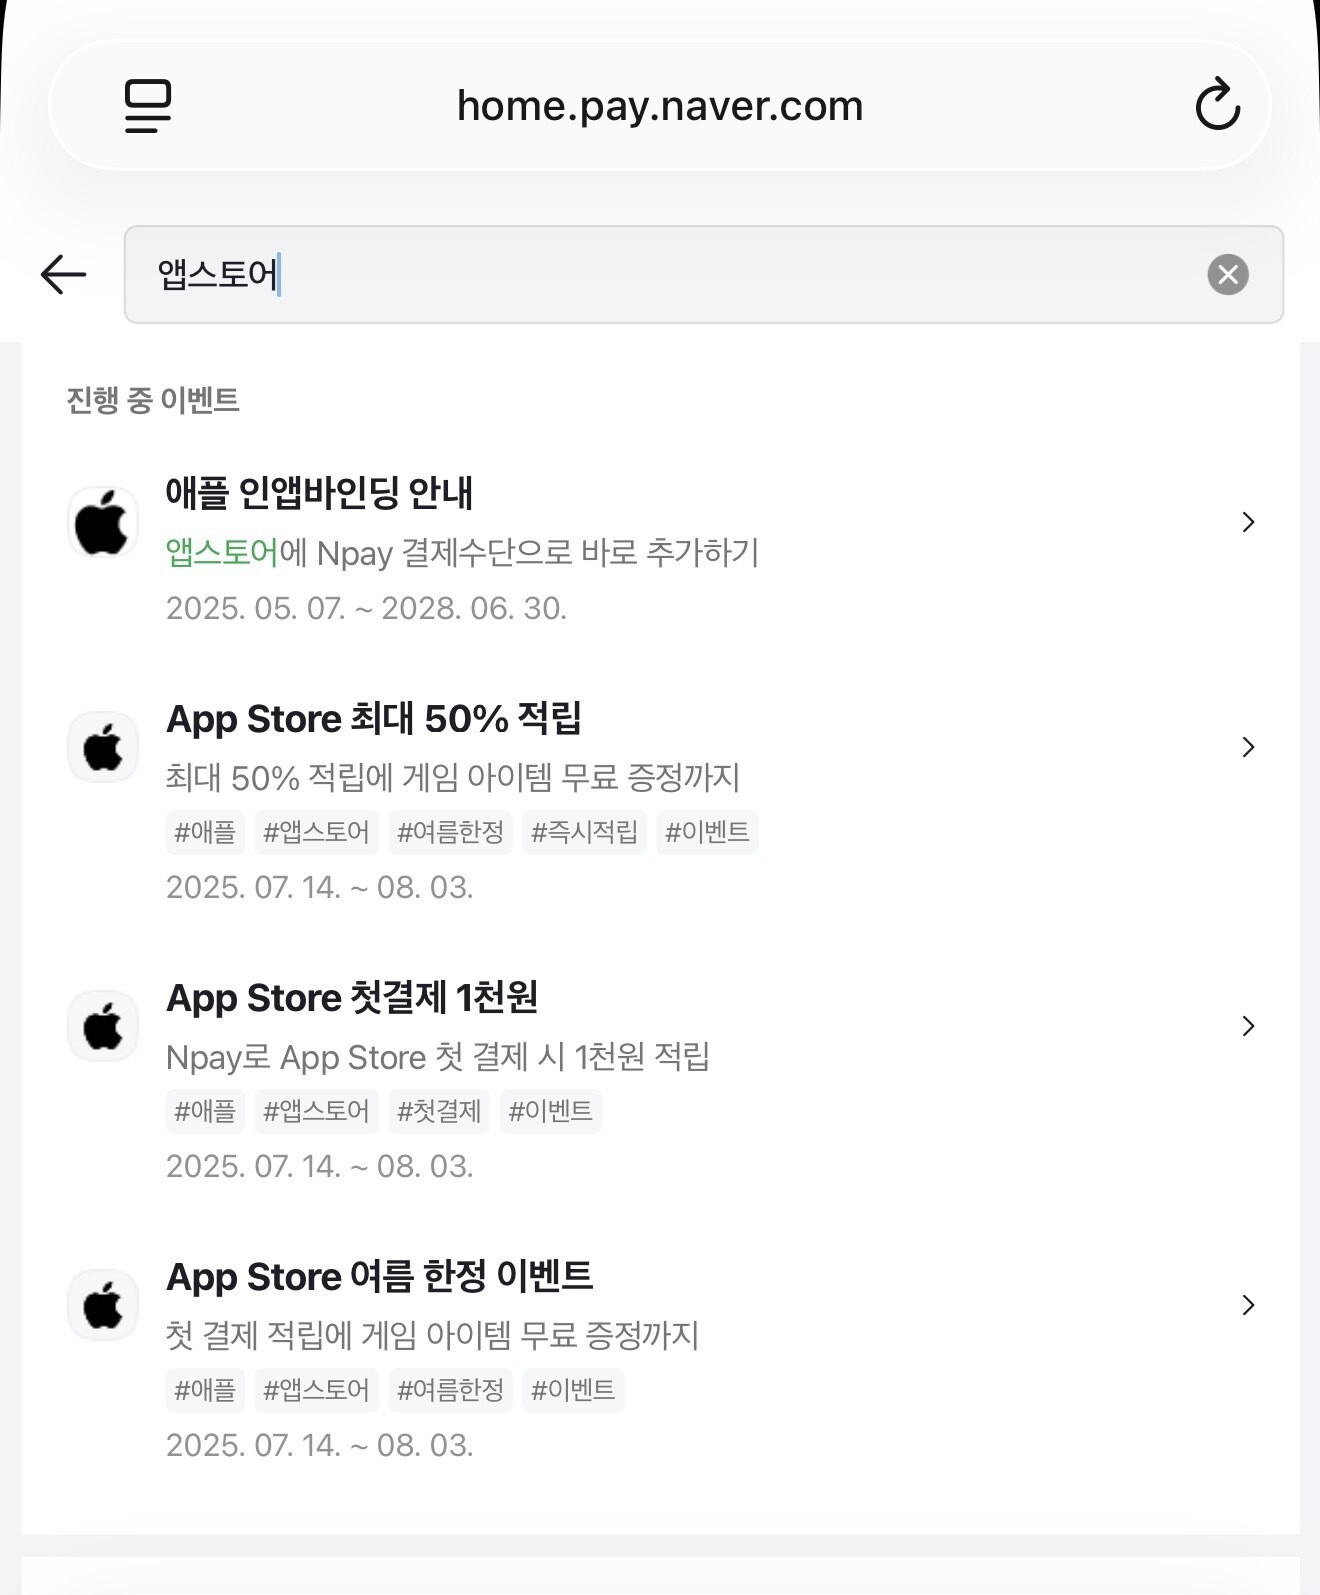Open chevron for App Store 첫결제 1천원

click(x=1247, y=1026)
